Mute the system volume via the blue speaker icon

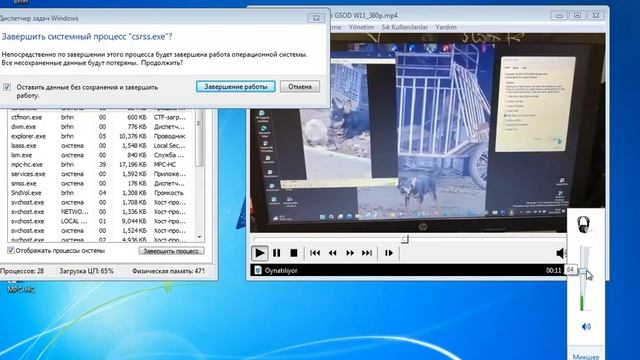(586, 327)
